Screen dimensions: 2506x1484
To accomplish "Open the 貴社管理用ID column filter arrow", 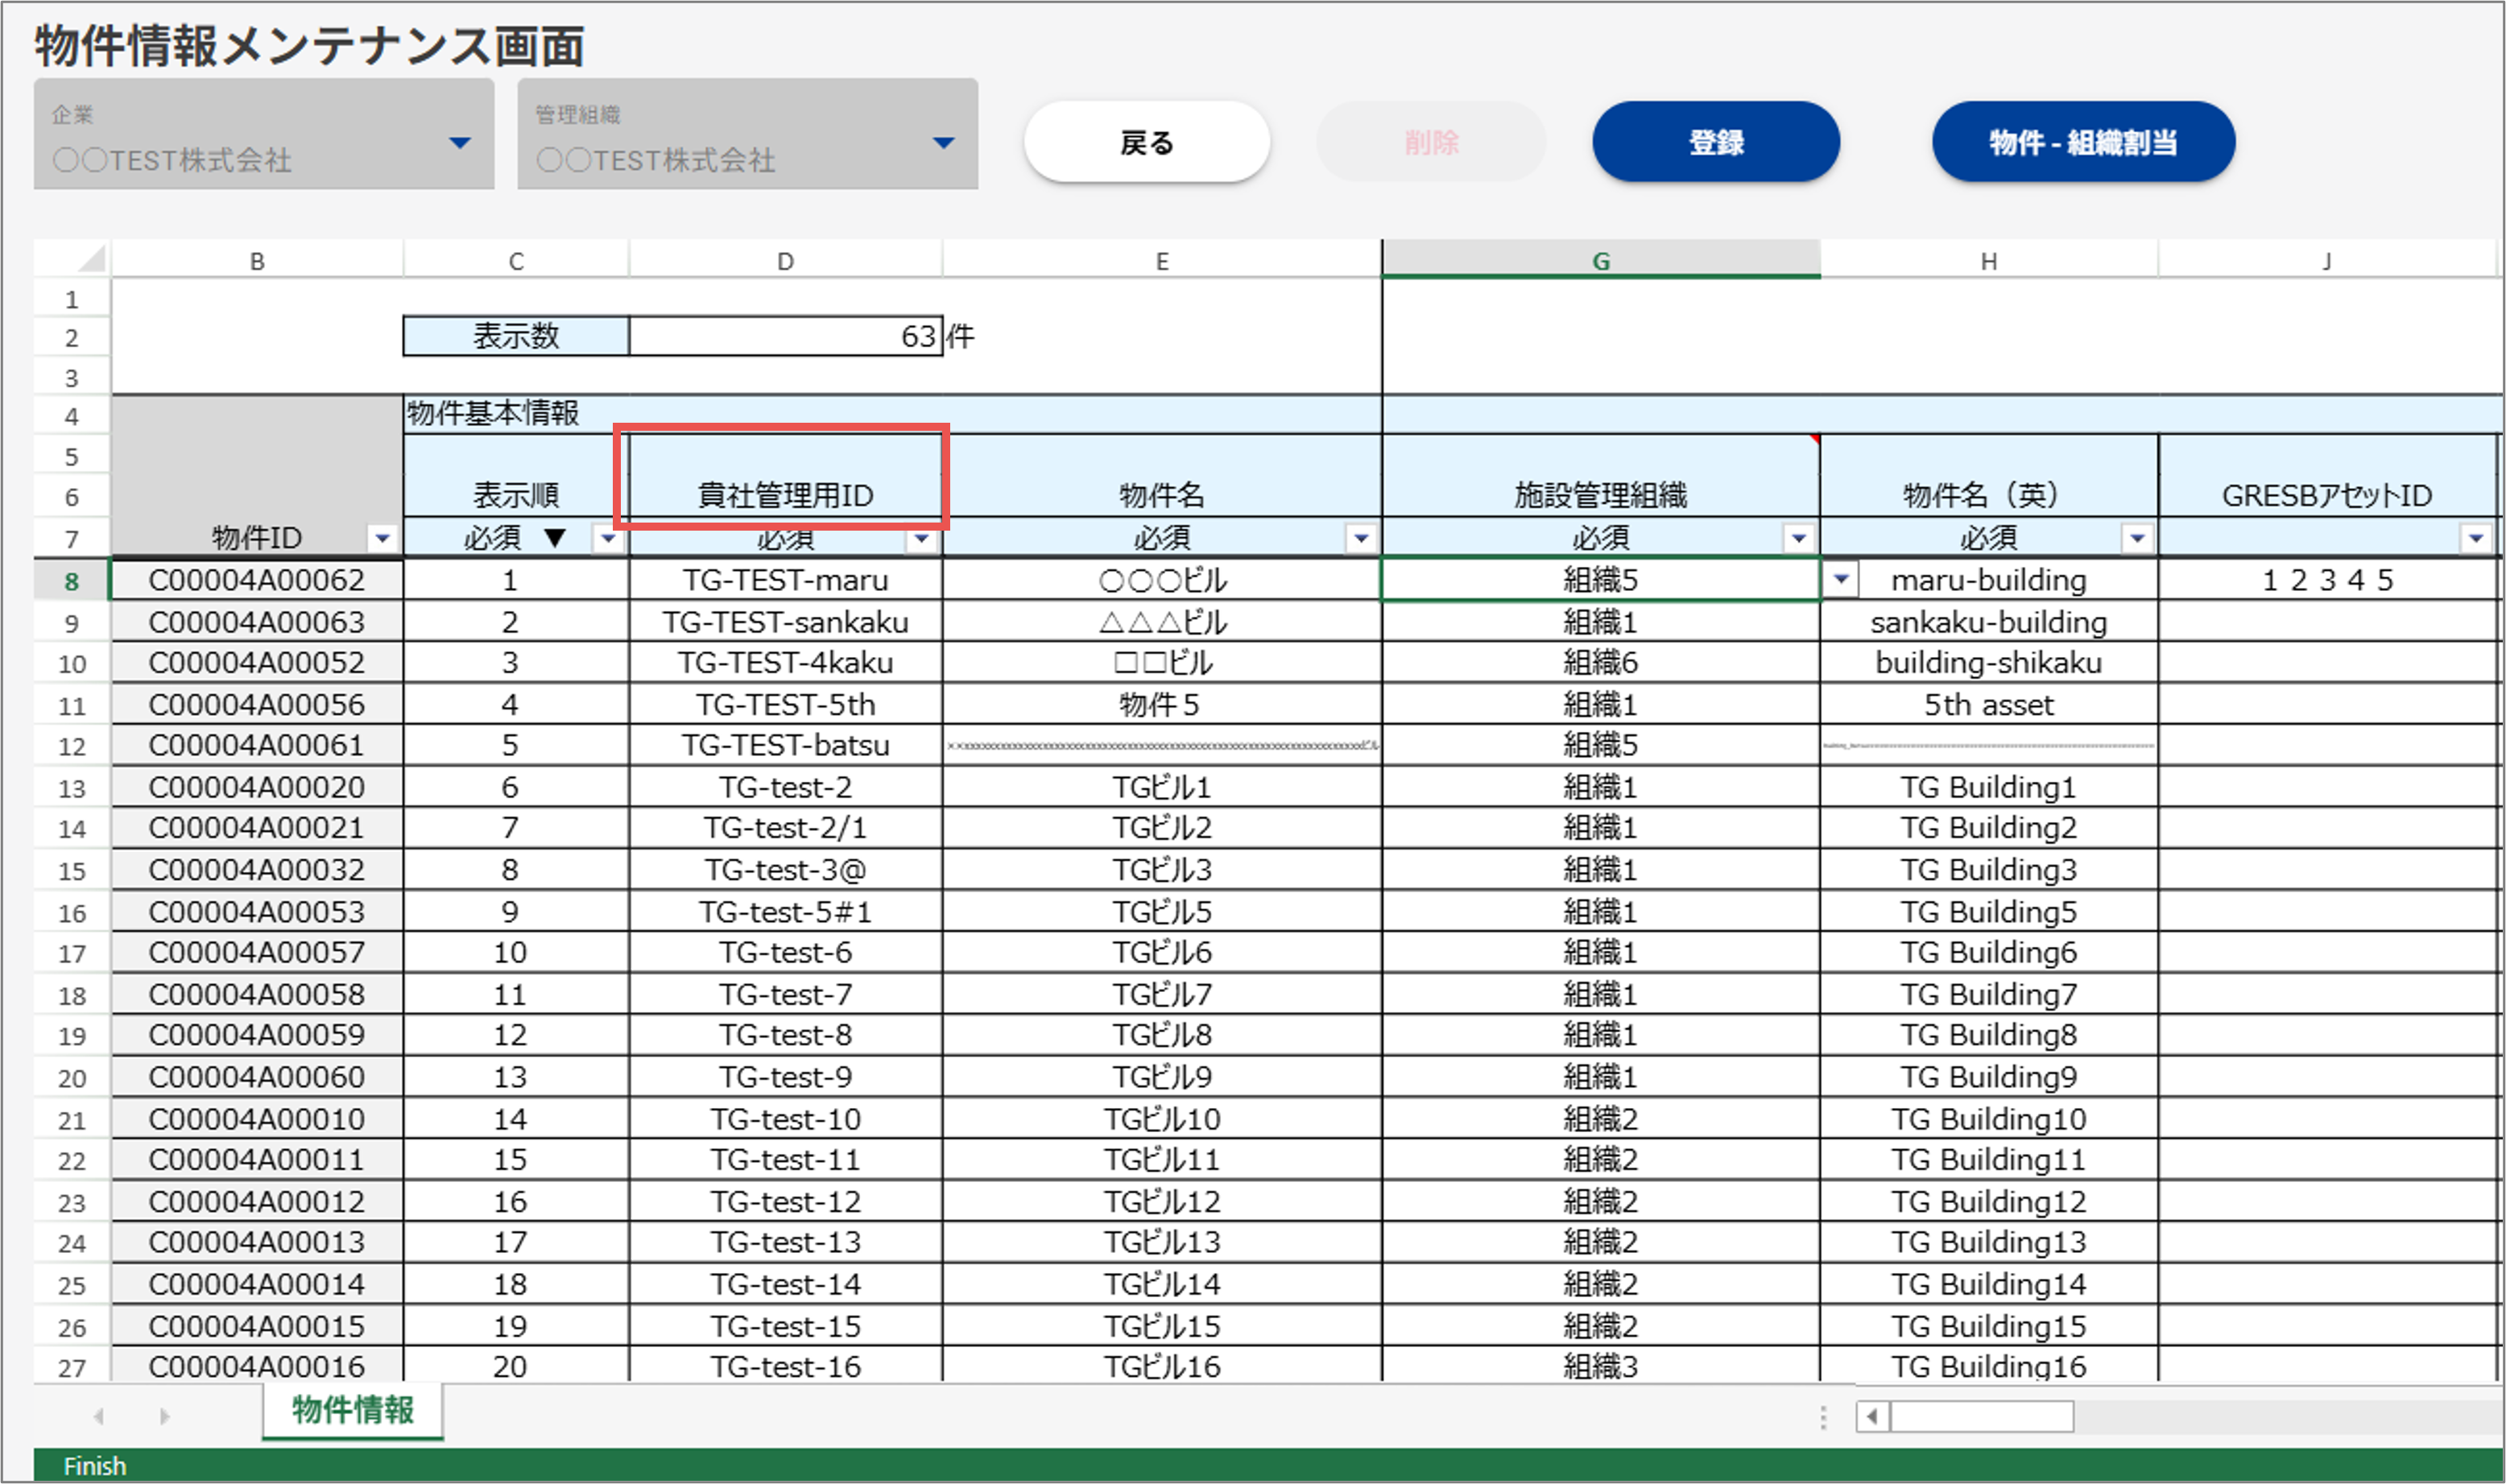I will coord(921,540).
